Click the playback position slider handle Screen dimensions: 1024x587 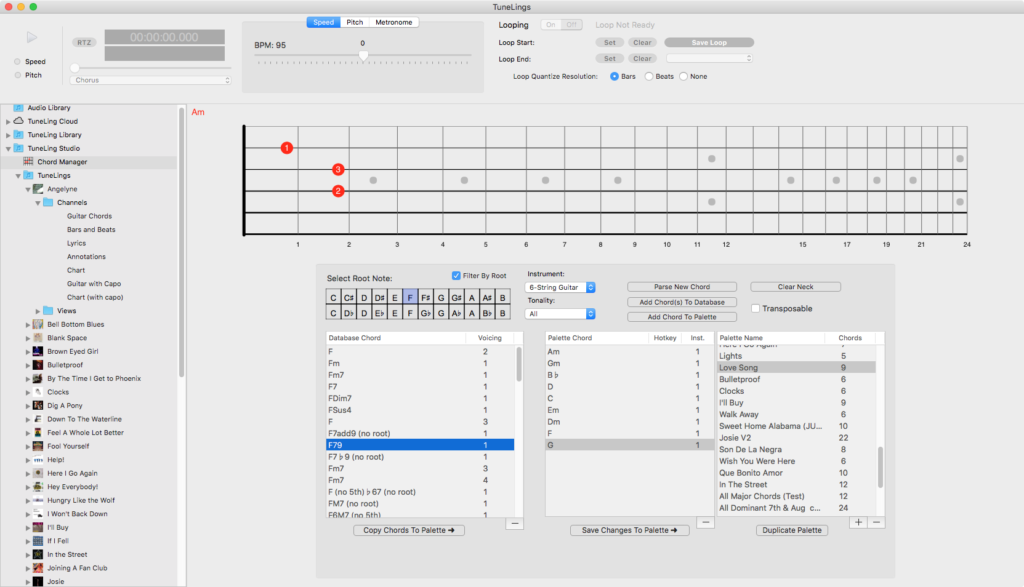75,68
